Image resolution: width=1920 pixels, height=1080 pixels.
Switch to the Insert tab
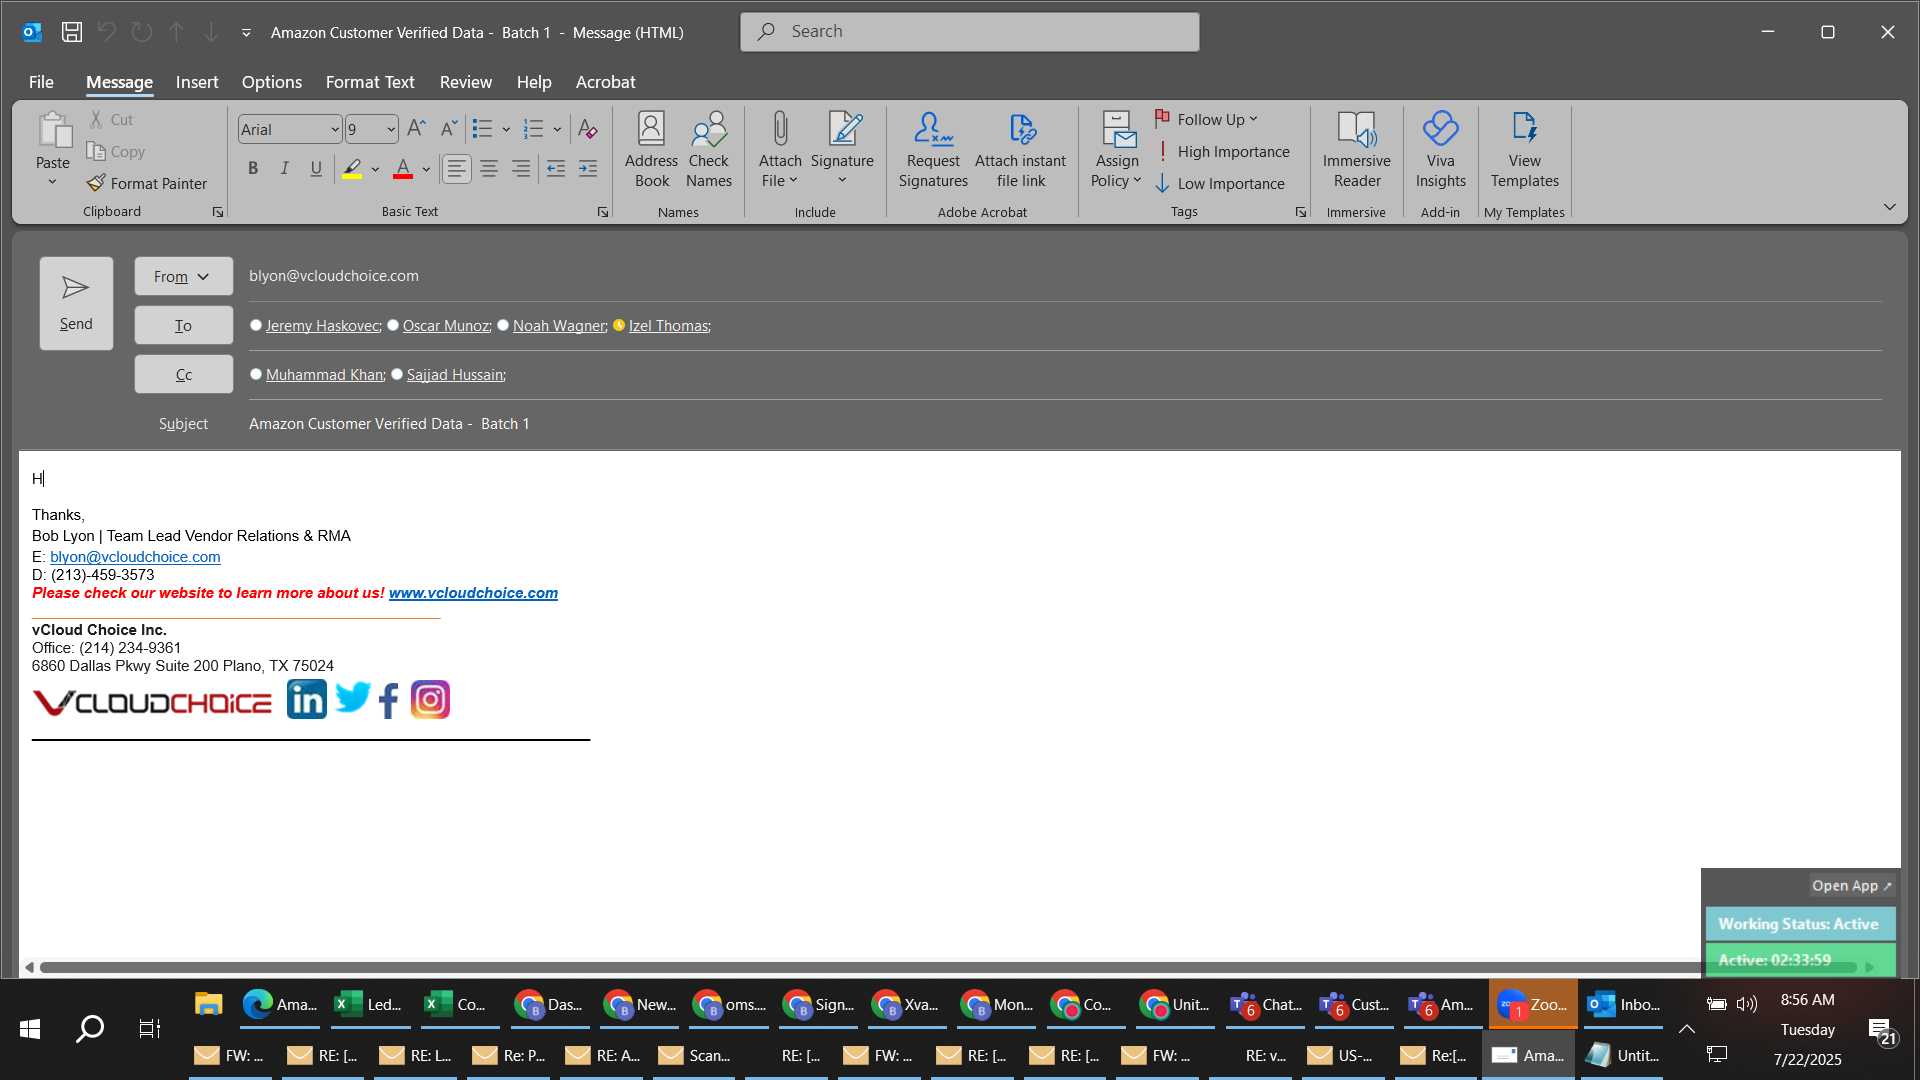[x=197, y=82]
